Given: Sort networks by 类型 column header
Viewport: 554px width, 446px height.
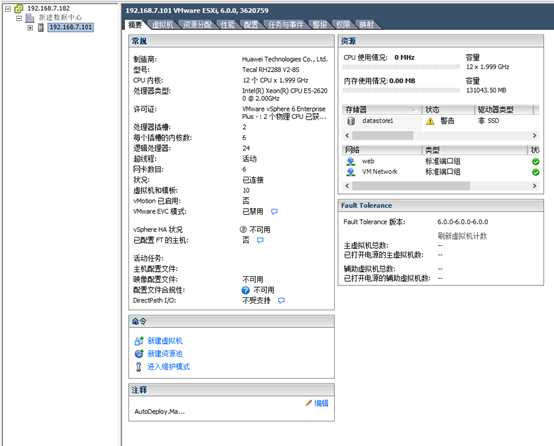Looking at the screenshot, I should point(475,150).
